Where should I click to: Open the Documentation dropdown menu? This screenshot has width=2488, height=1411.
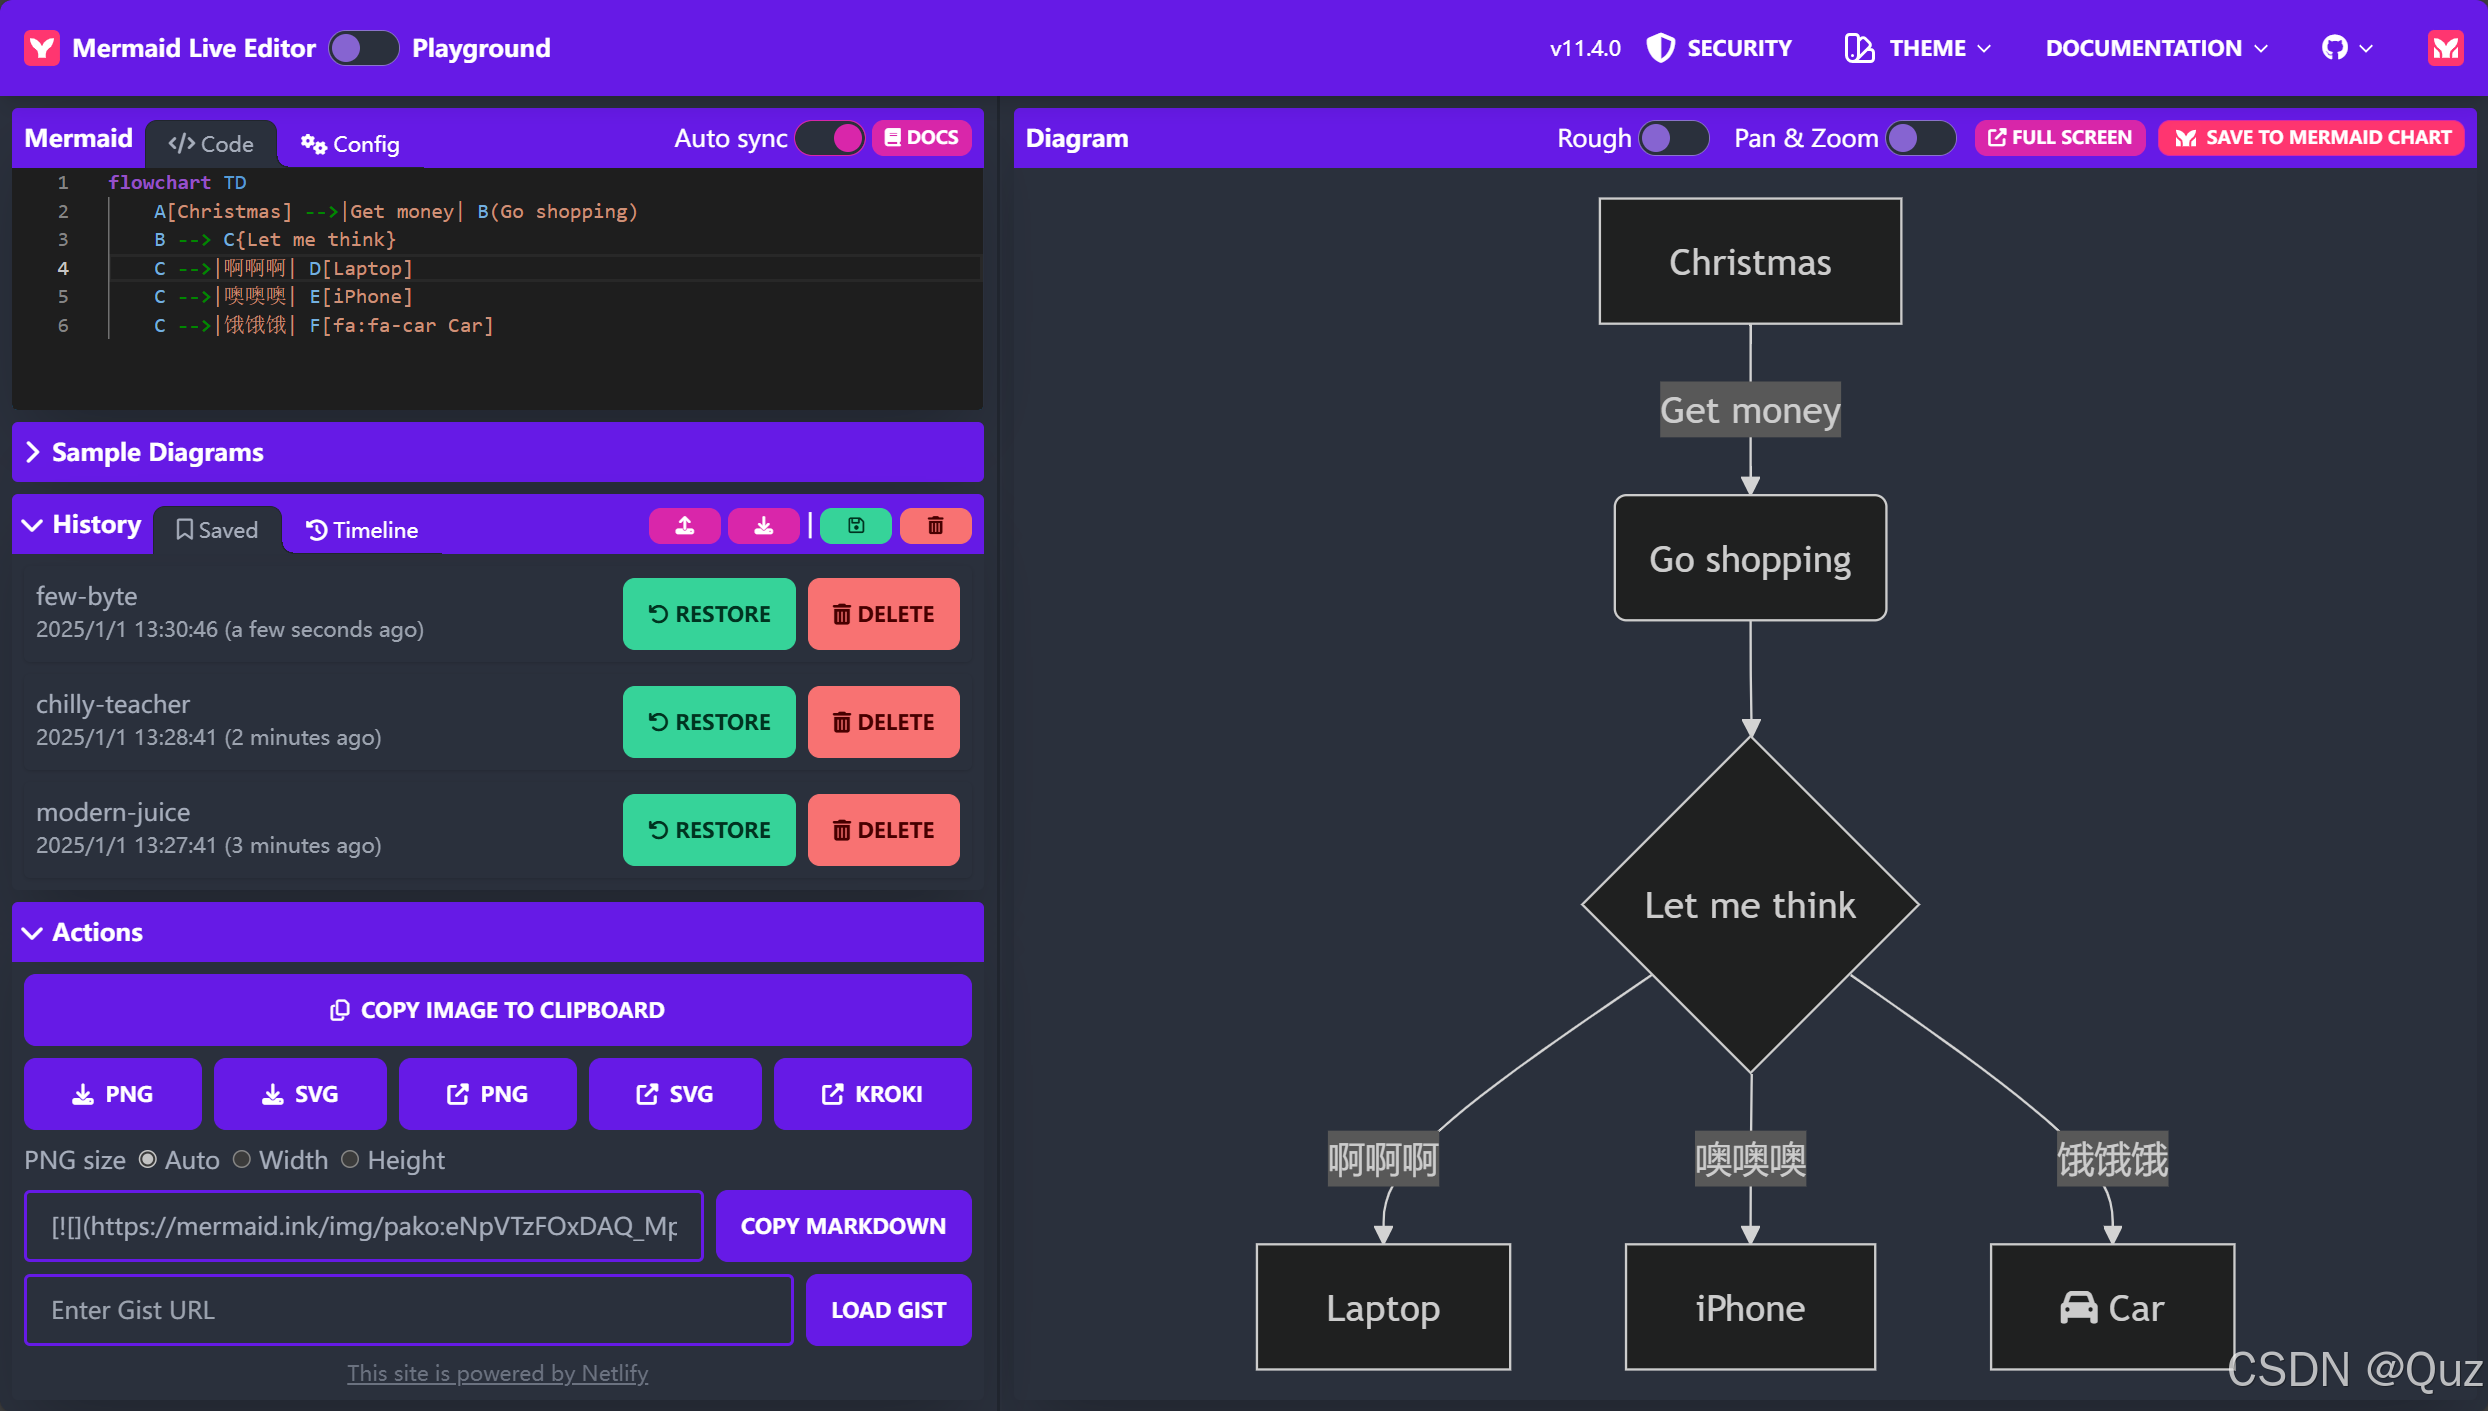coord(2156,48)
